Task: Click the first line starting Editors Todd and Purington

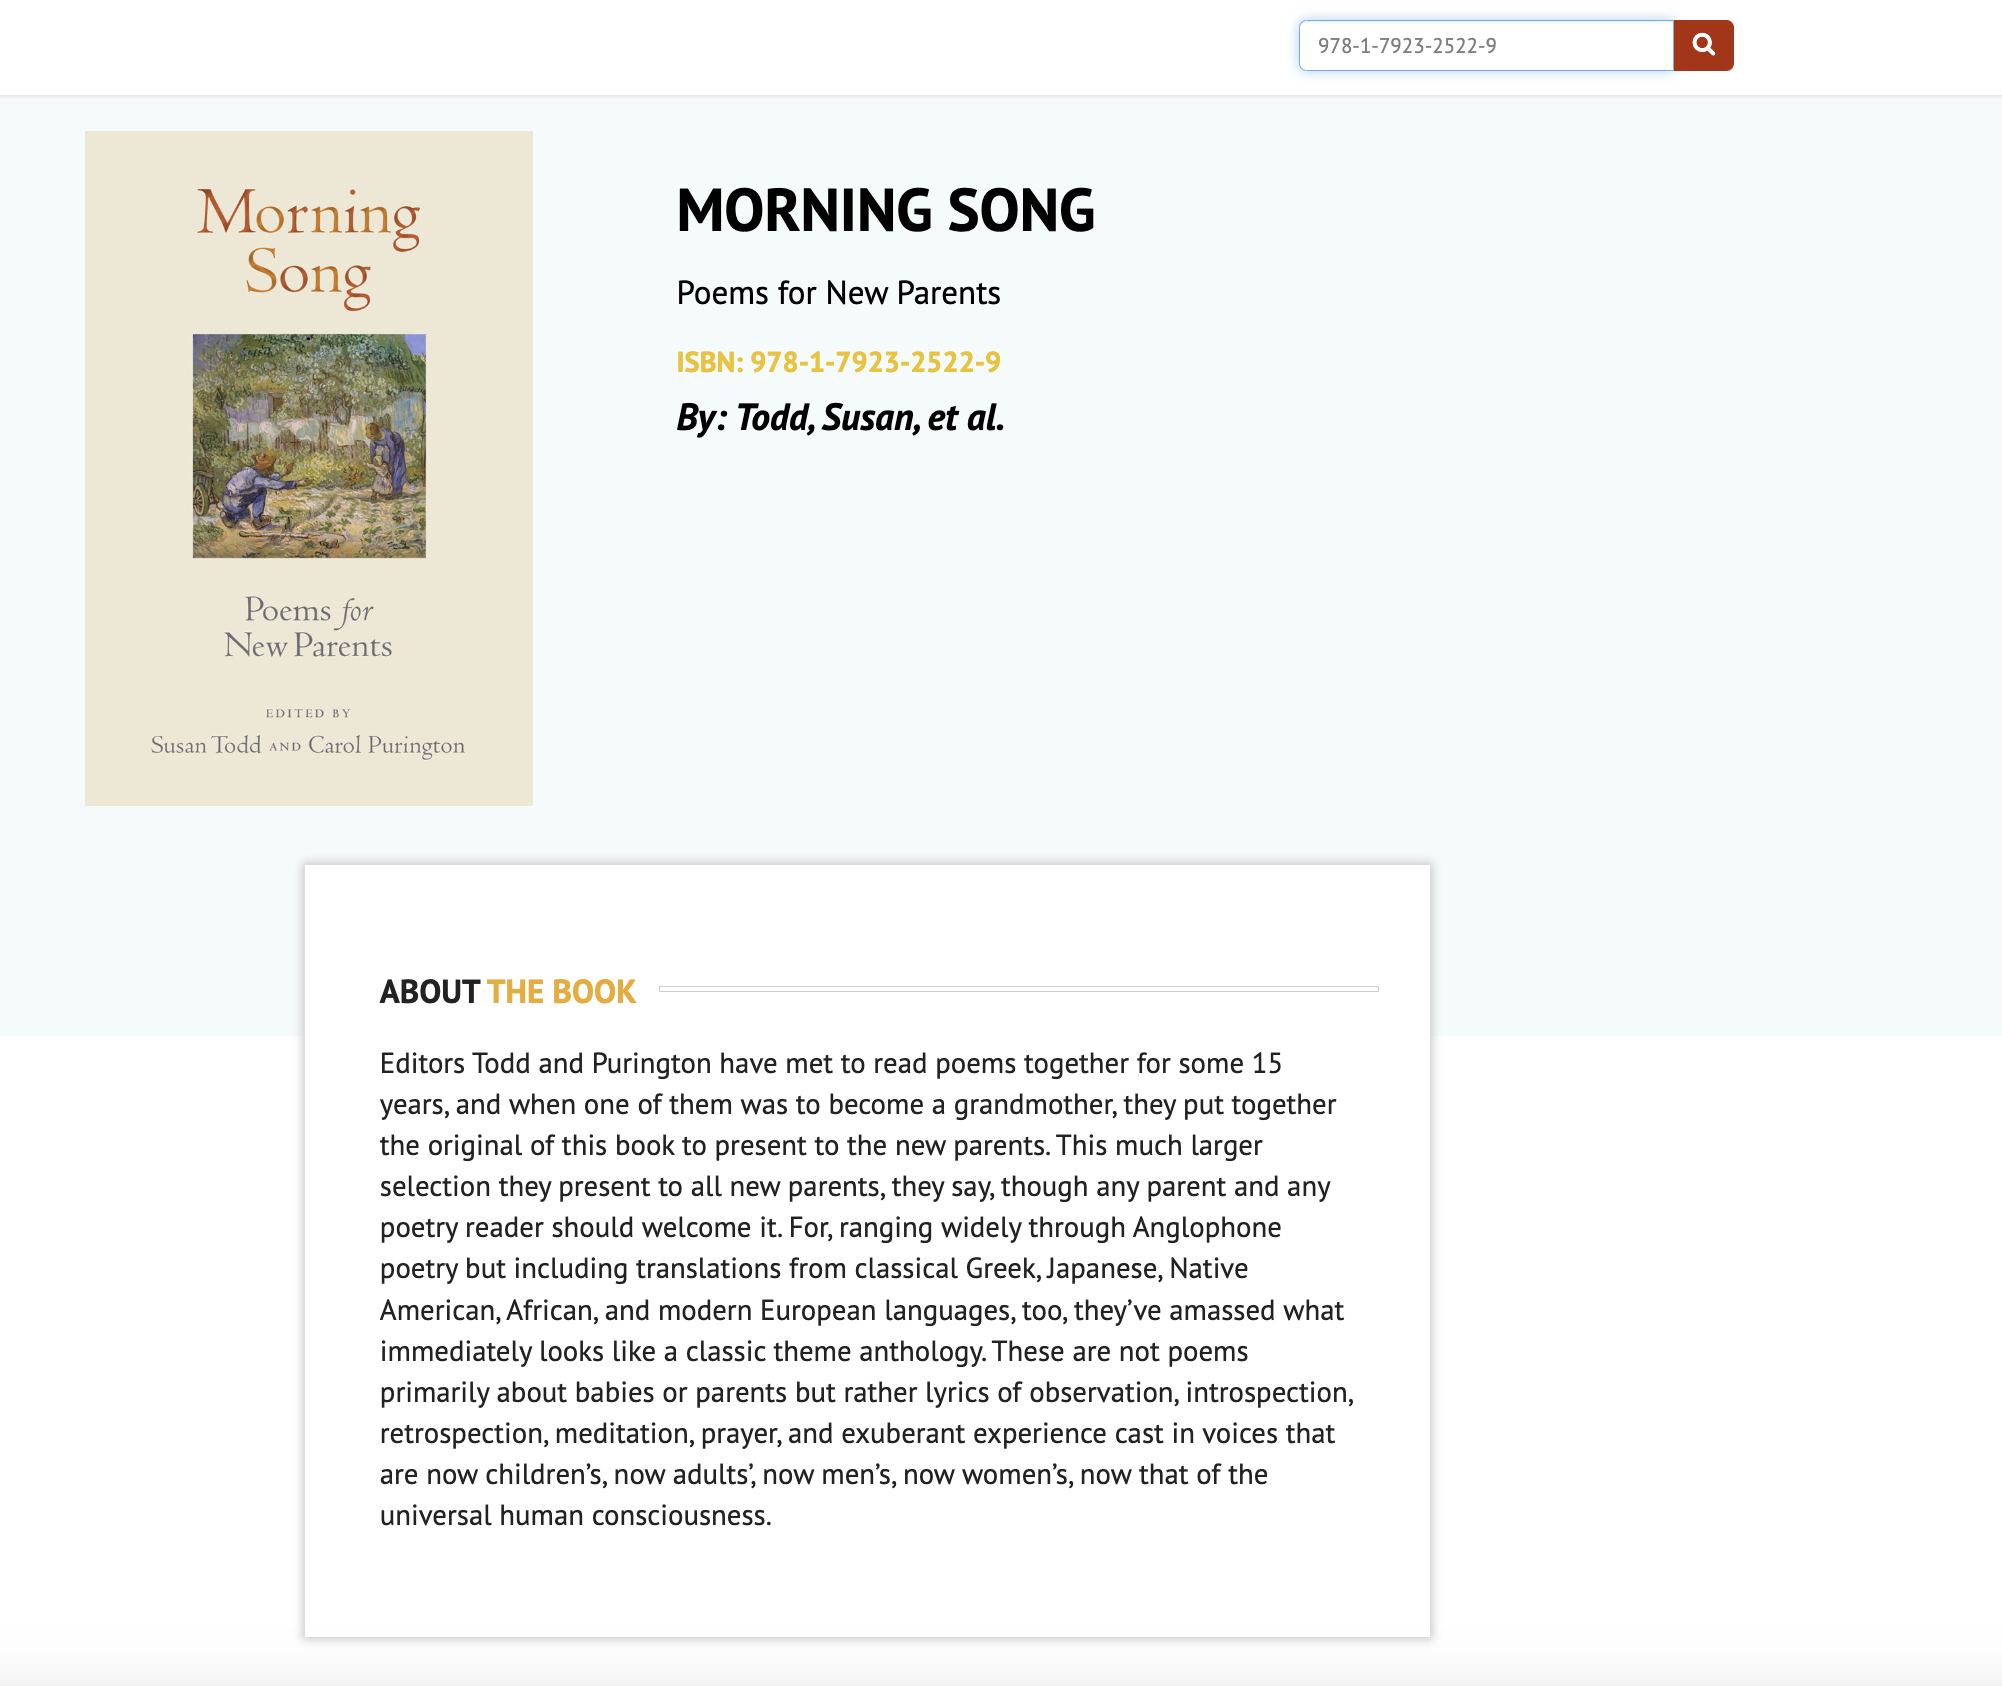Action: pos(831,1063)
